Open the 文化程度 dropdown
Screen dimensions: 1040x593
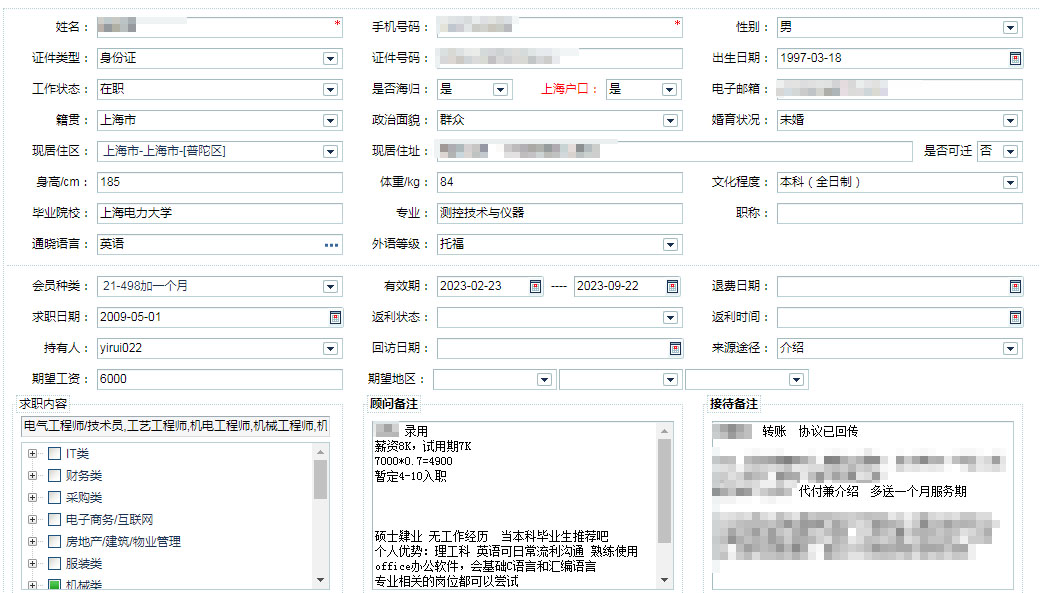[1010, 182]
